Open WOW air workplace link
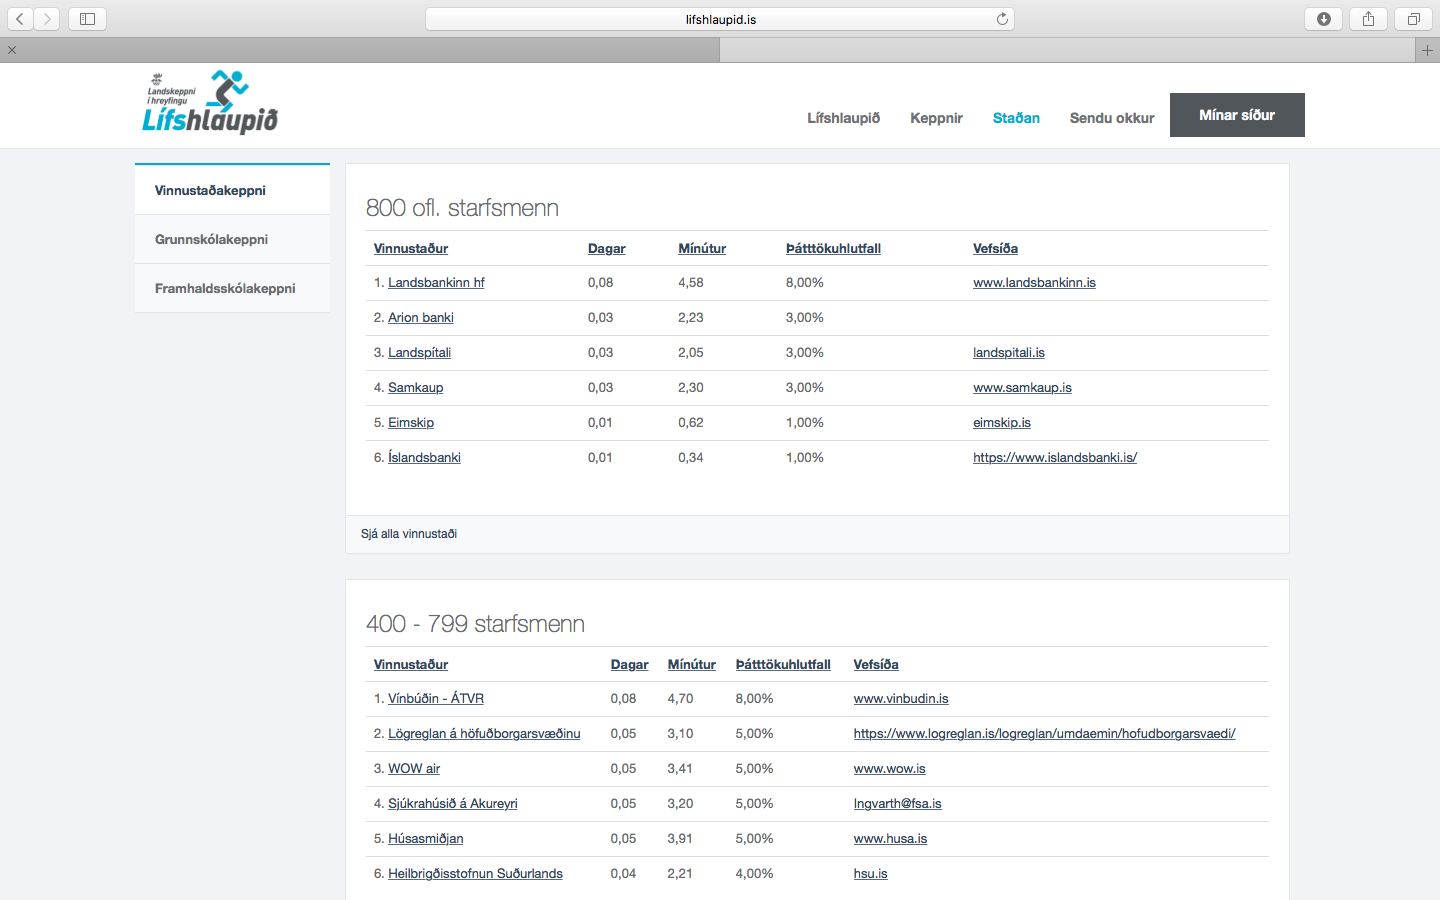 coord(414,769)
